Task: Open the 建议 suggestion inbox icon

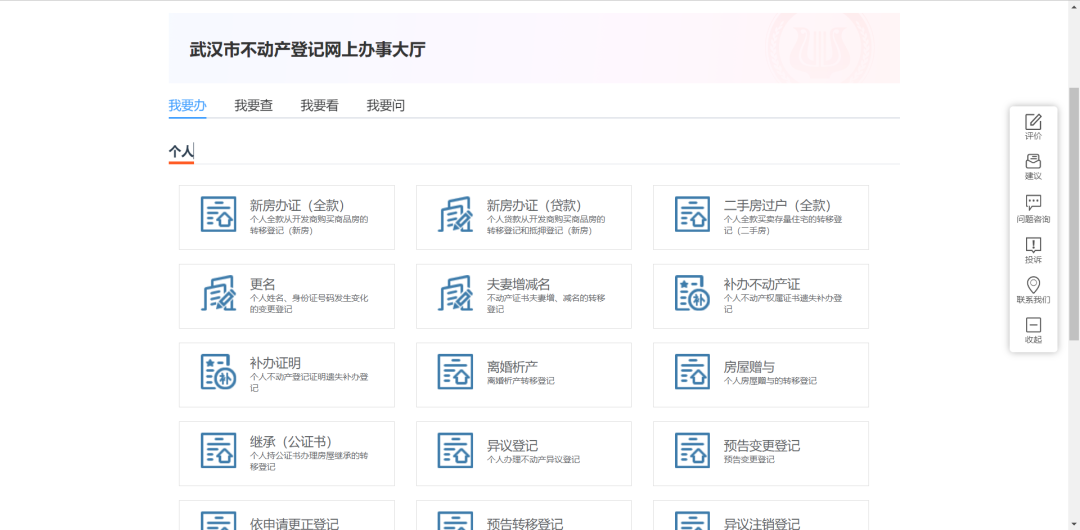Action: pos(1033,161)
